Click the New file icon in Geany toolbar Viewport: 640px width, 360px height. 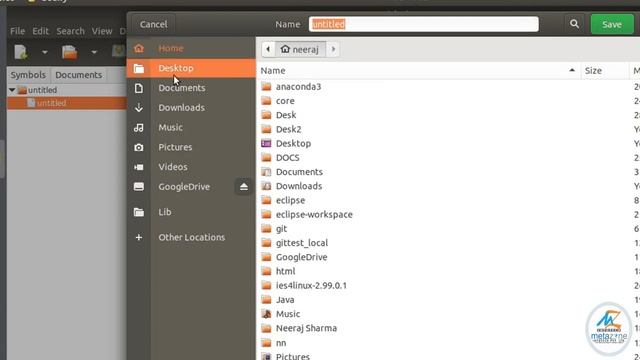pyautogui.click(x=21, y=52)
